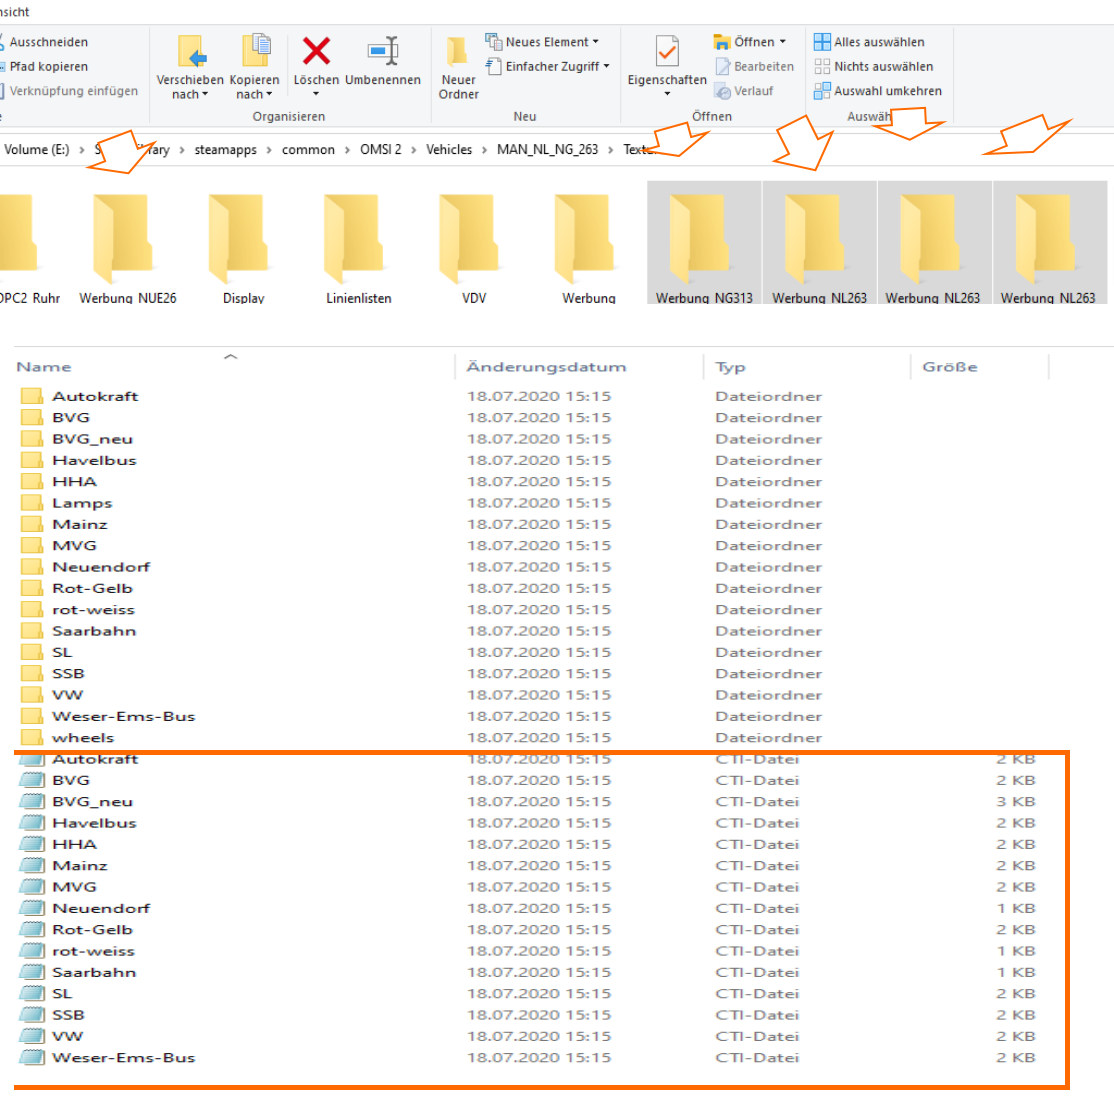This screenshot has height=1114, width=1114.
Task: Select the Havelbus folder in list
Action: click(x=94, y=461)
